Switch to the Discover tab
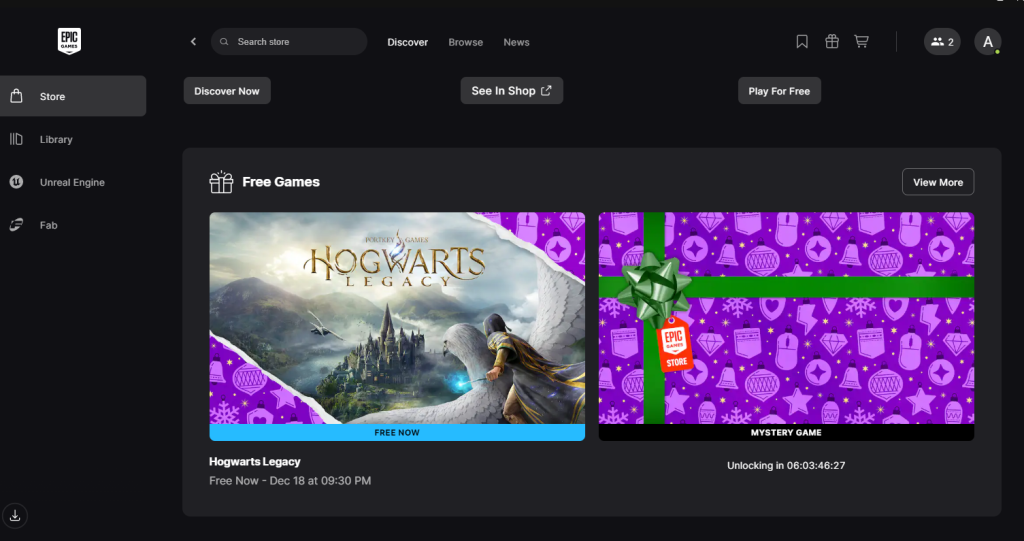Image resolution: width=1024 pixels, height=541 pixels. [x=408, y=42]
